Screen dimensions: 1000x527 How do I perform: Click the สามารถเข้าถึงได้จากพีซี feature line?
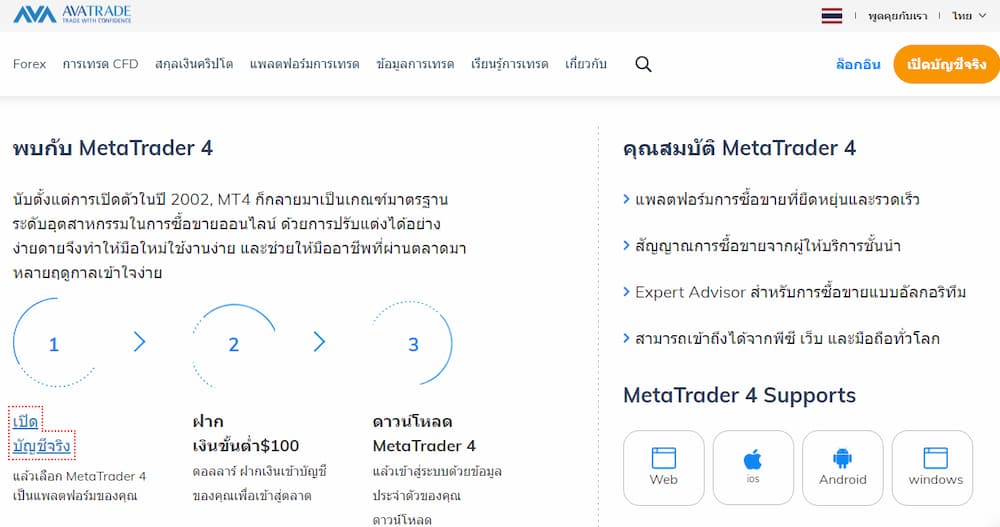(781, 338)
